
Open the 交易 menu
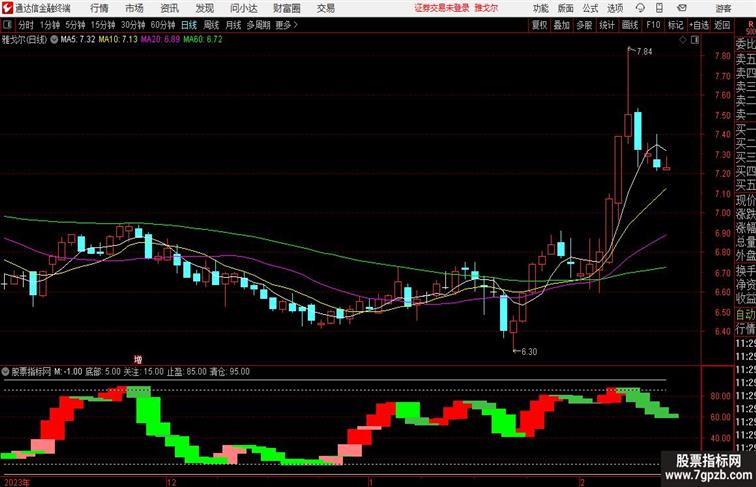click(x=325, y=8)
